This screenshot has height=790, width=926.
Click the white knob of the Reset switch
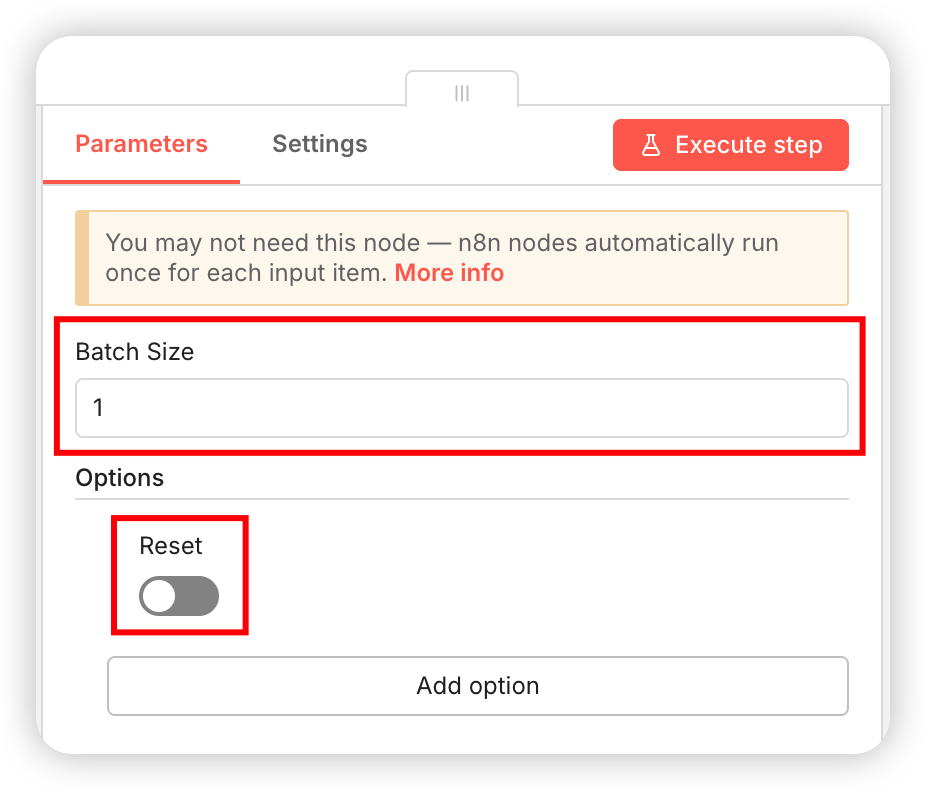[159, 596]
